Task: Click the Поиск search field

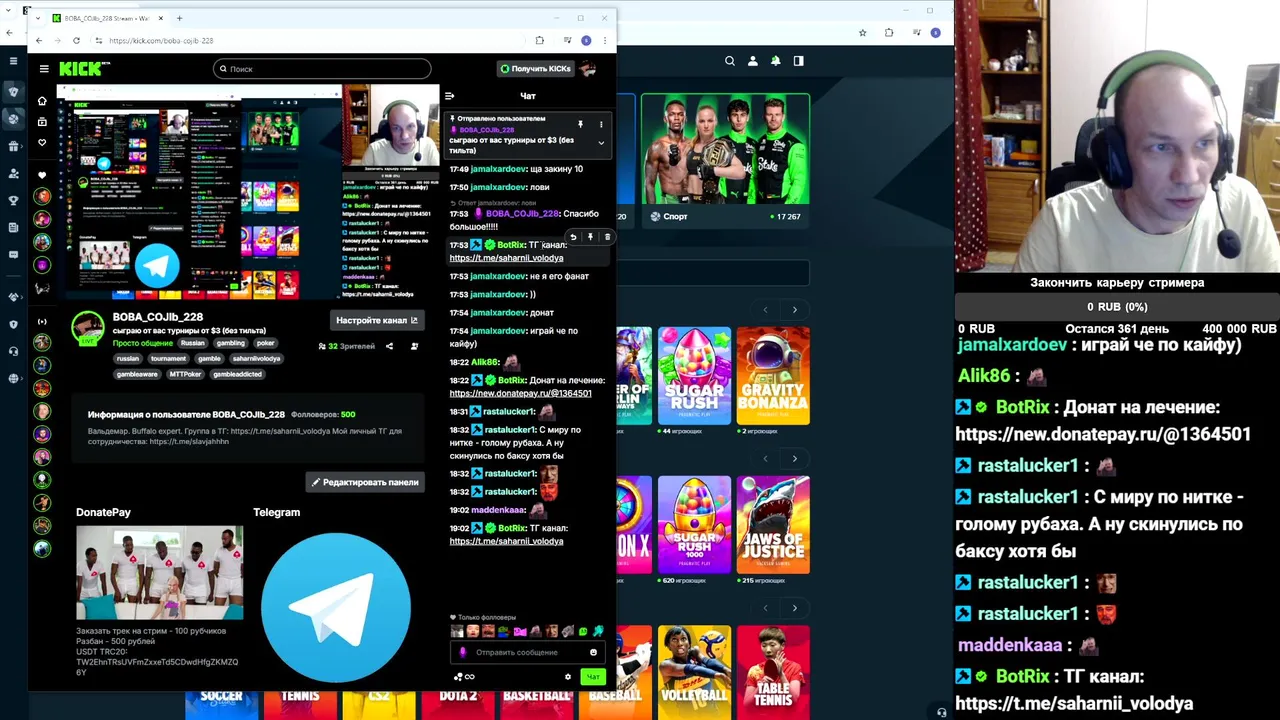Action: pyautogui.click(x=322, y=69)
